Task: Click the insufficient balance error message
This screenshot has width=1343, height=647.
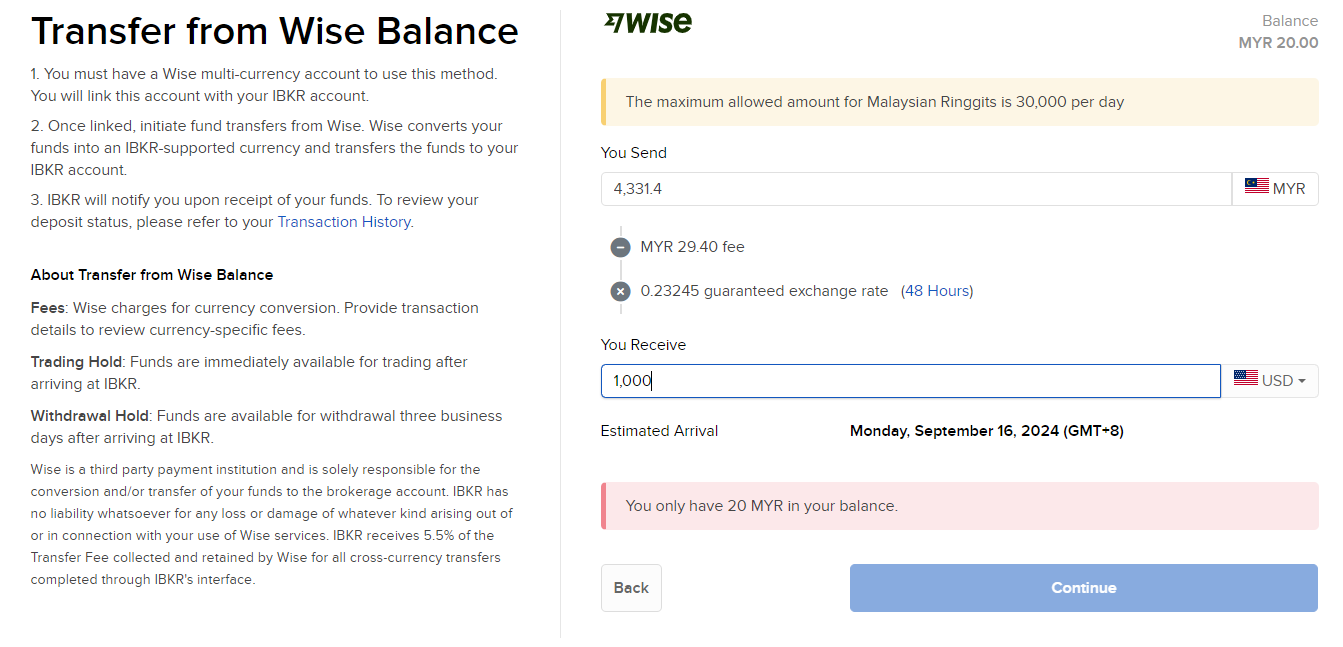Action: [x=761, y=506]
